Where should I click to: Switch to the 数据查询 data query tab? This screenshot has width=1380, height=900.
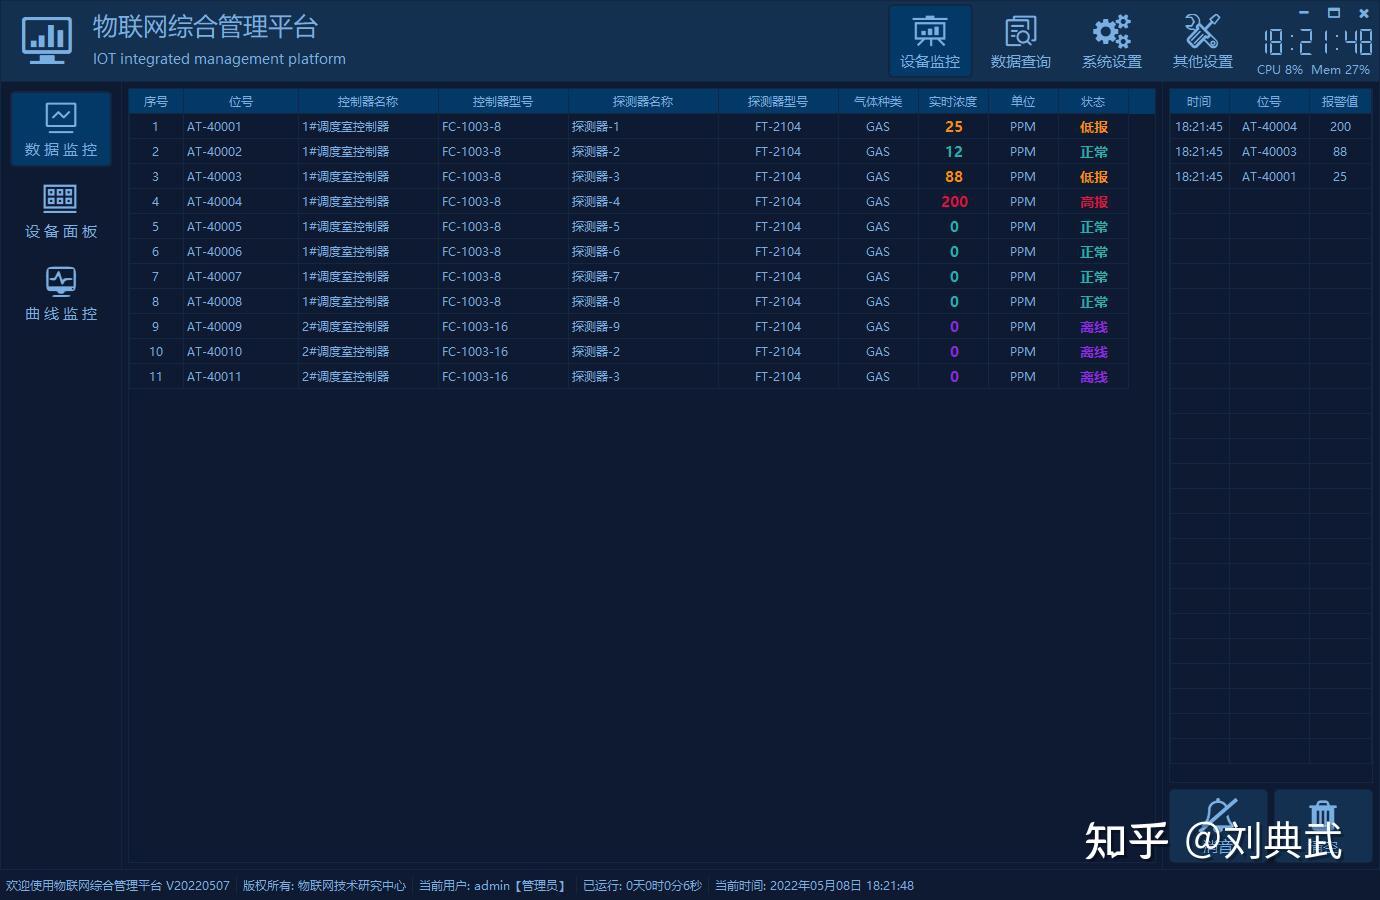point(1020,40)
